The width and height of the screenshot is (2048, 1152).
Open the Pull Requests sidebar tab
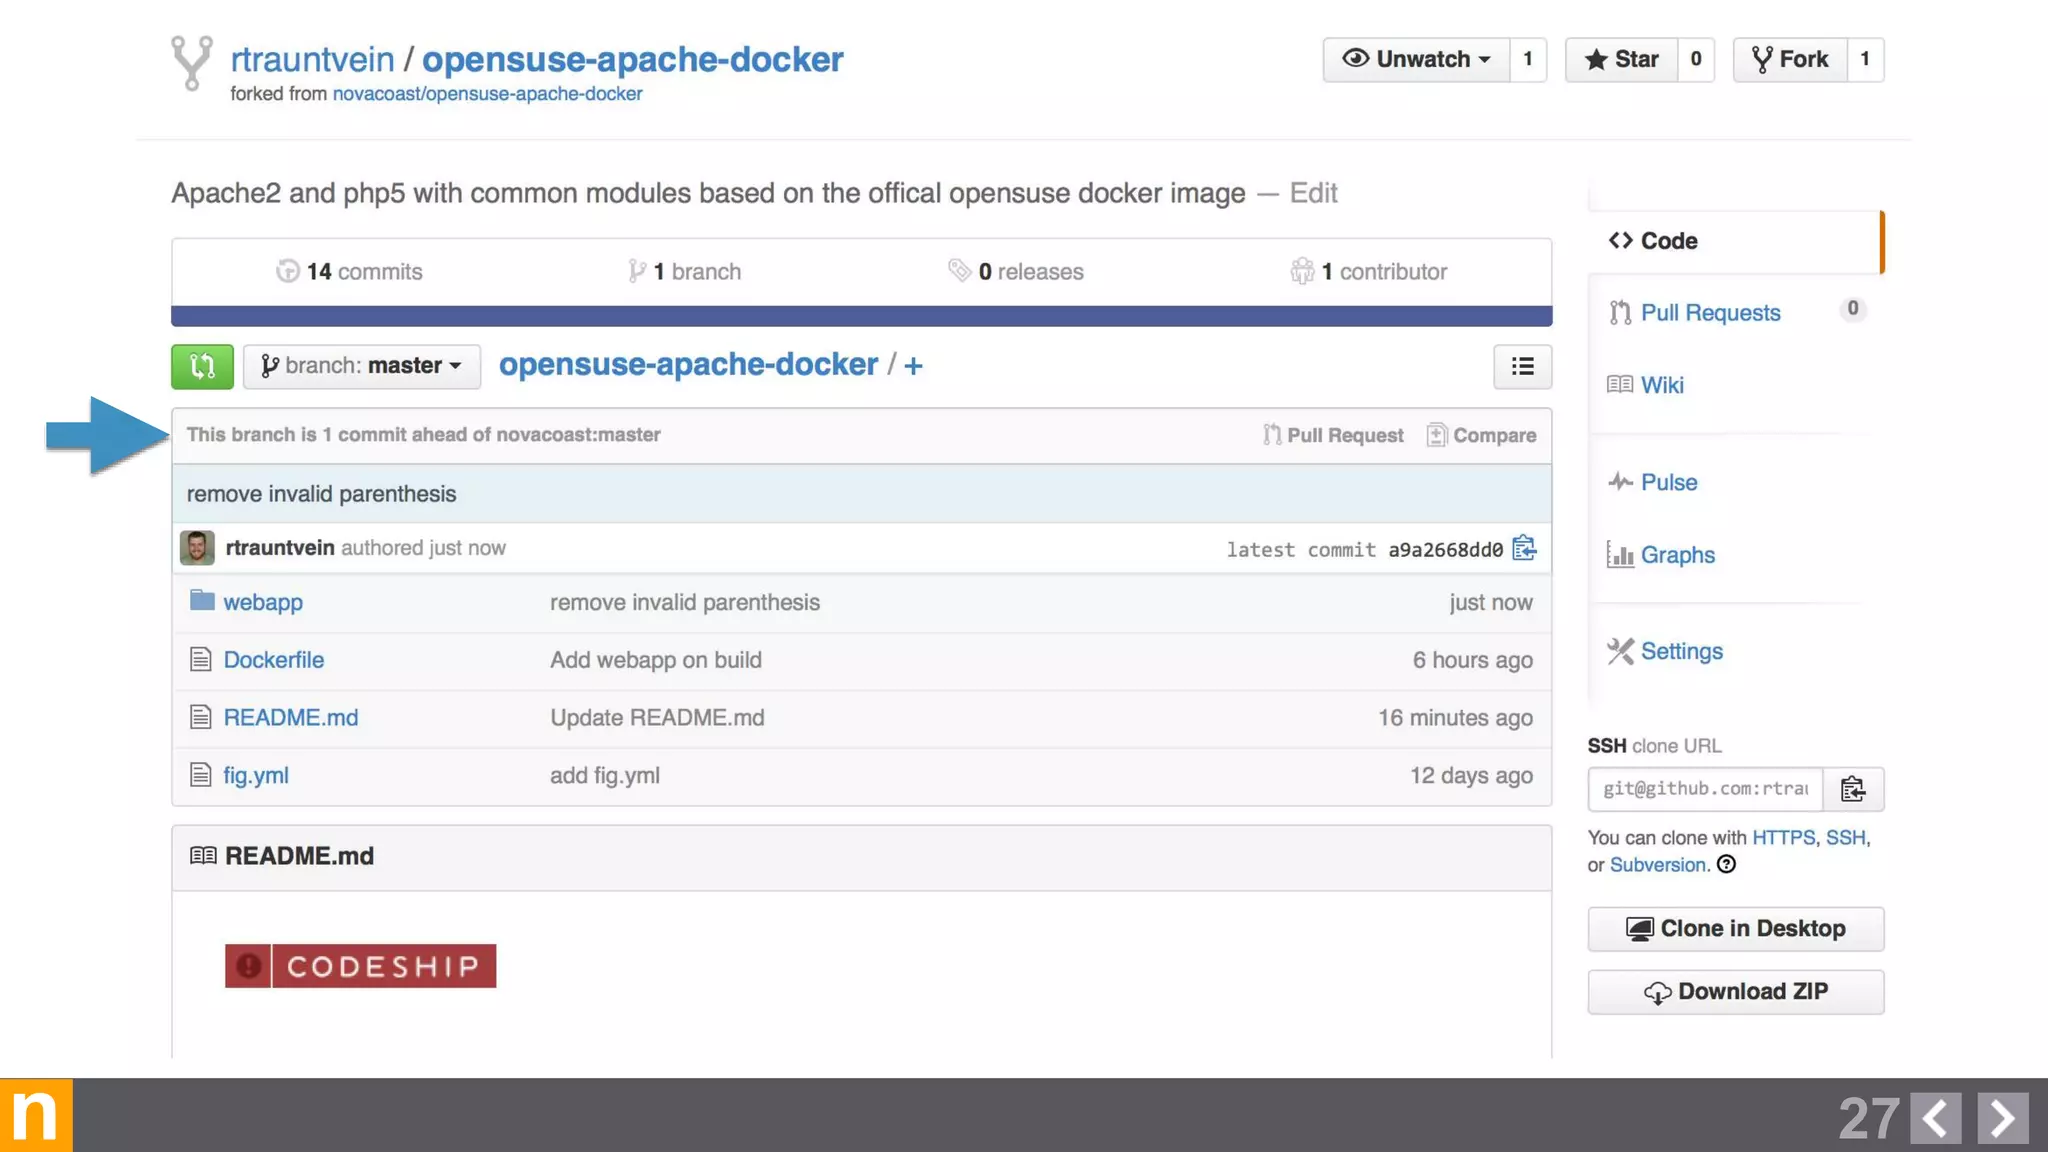(x=1710, y=313)
